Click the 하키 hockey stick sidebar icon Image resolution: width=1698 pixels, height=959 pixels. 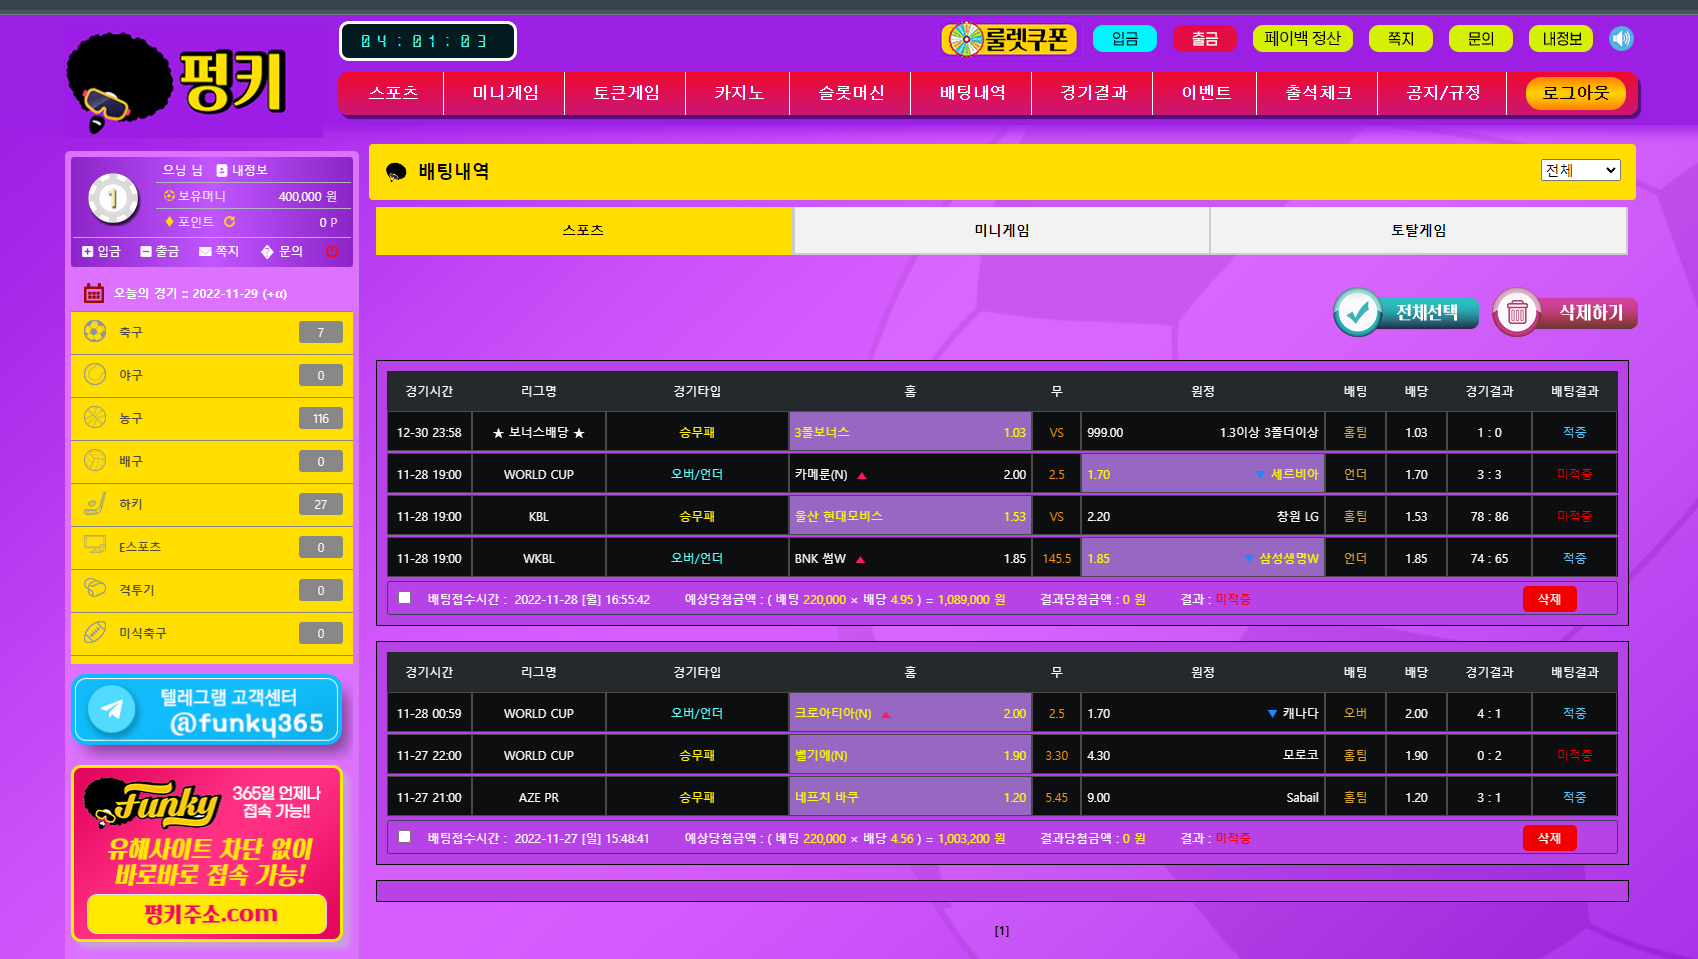tap(95, 503)
